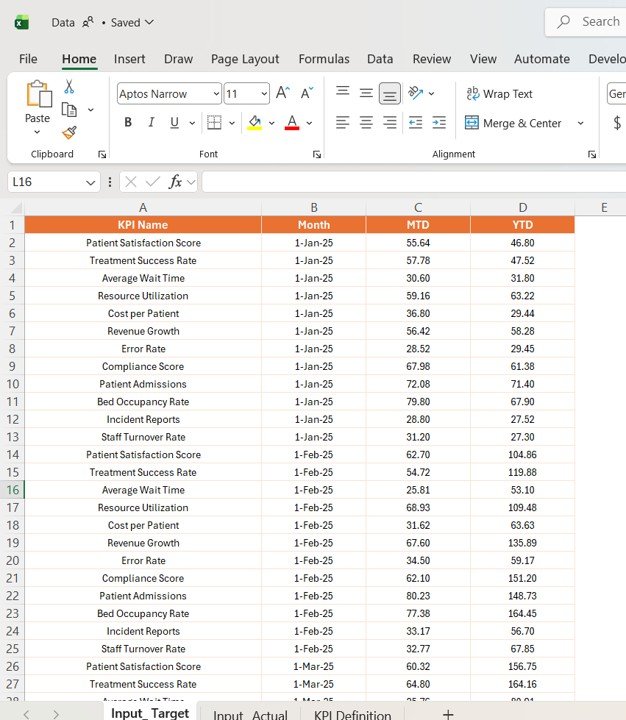
Task: Align text left
Action: coord(343,123)
